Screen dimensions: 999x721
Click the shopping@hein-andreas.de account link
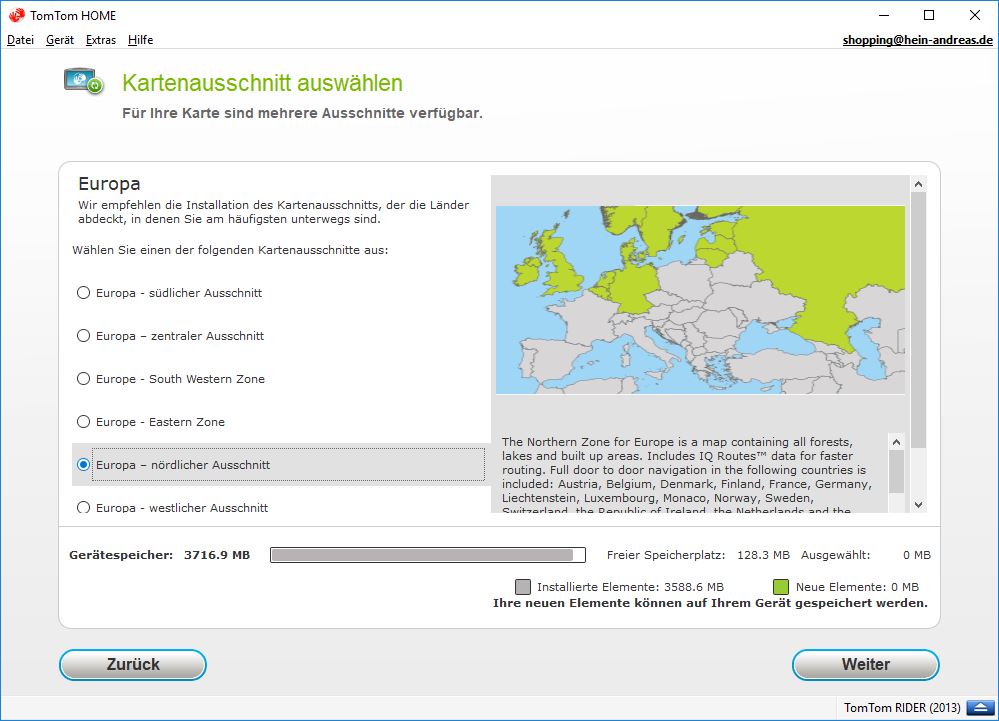[x=917, y=40]
